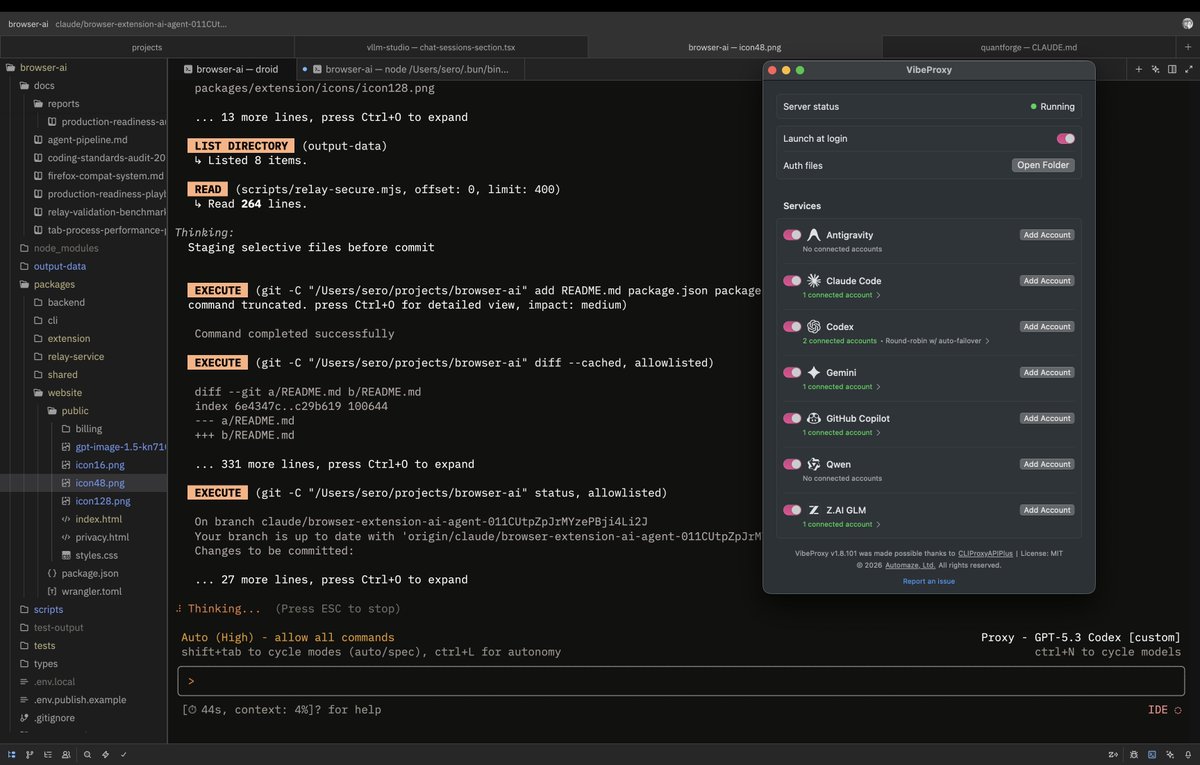Switch to the projects window tab
Viewport: 1200px width, 765px height.
147,47
